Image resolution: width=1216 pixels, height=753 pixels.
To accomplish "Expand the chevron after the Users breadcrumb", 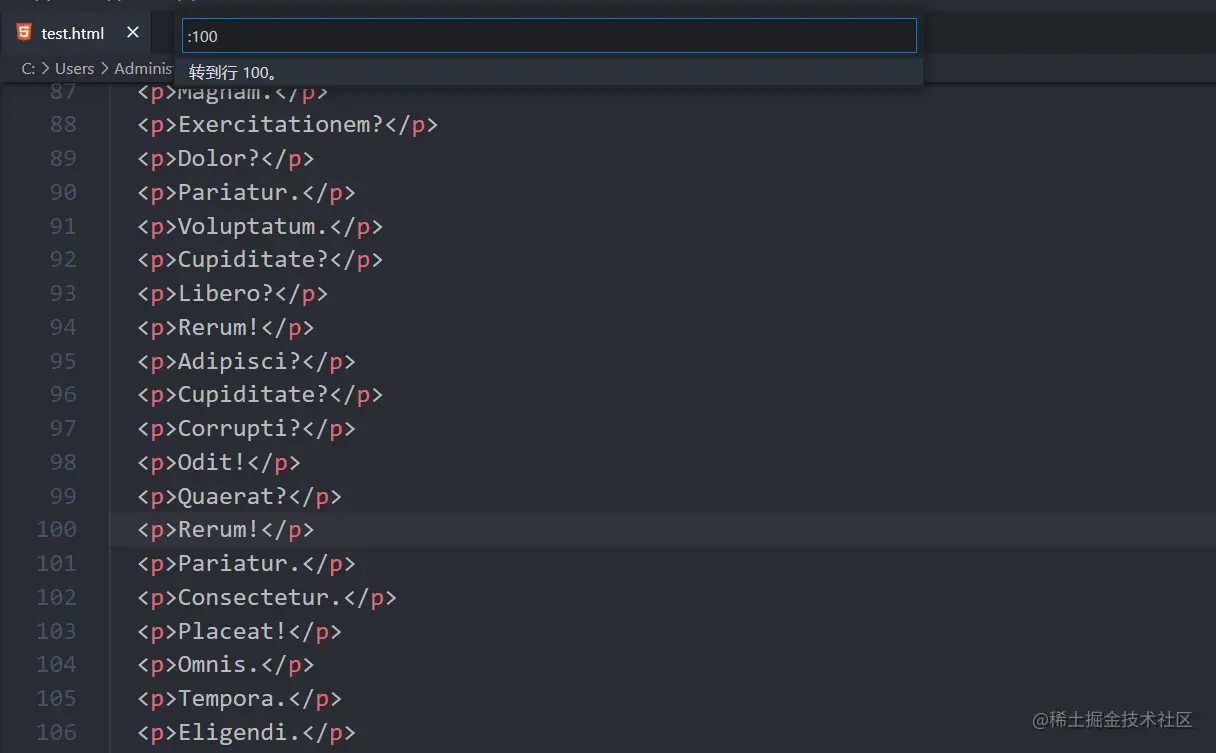I will point(104,69).
